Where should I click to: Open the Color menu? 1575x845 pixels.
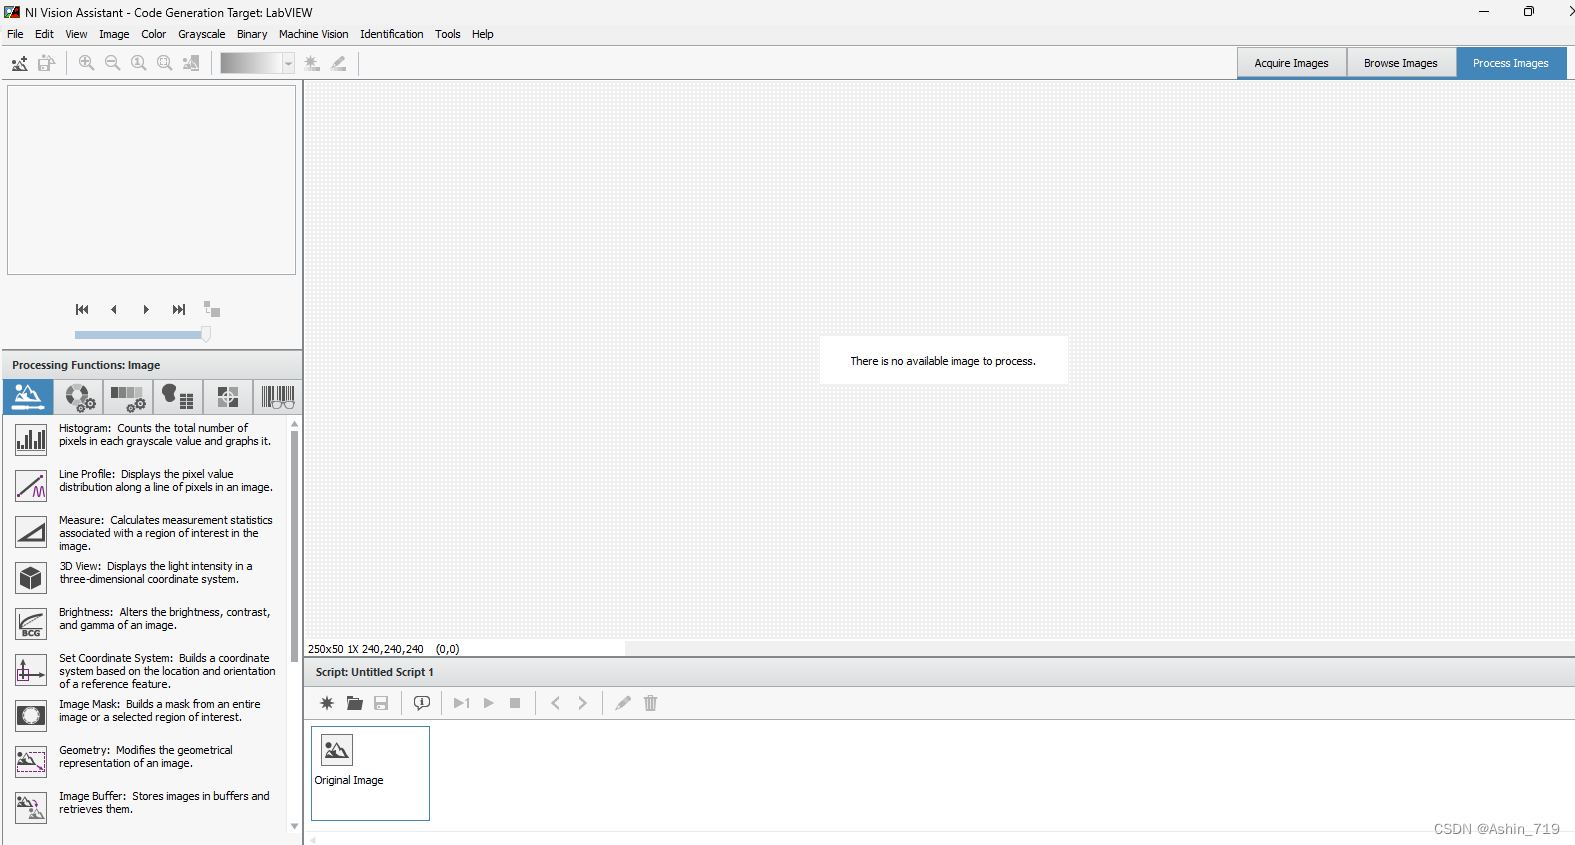[154, 34]
